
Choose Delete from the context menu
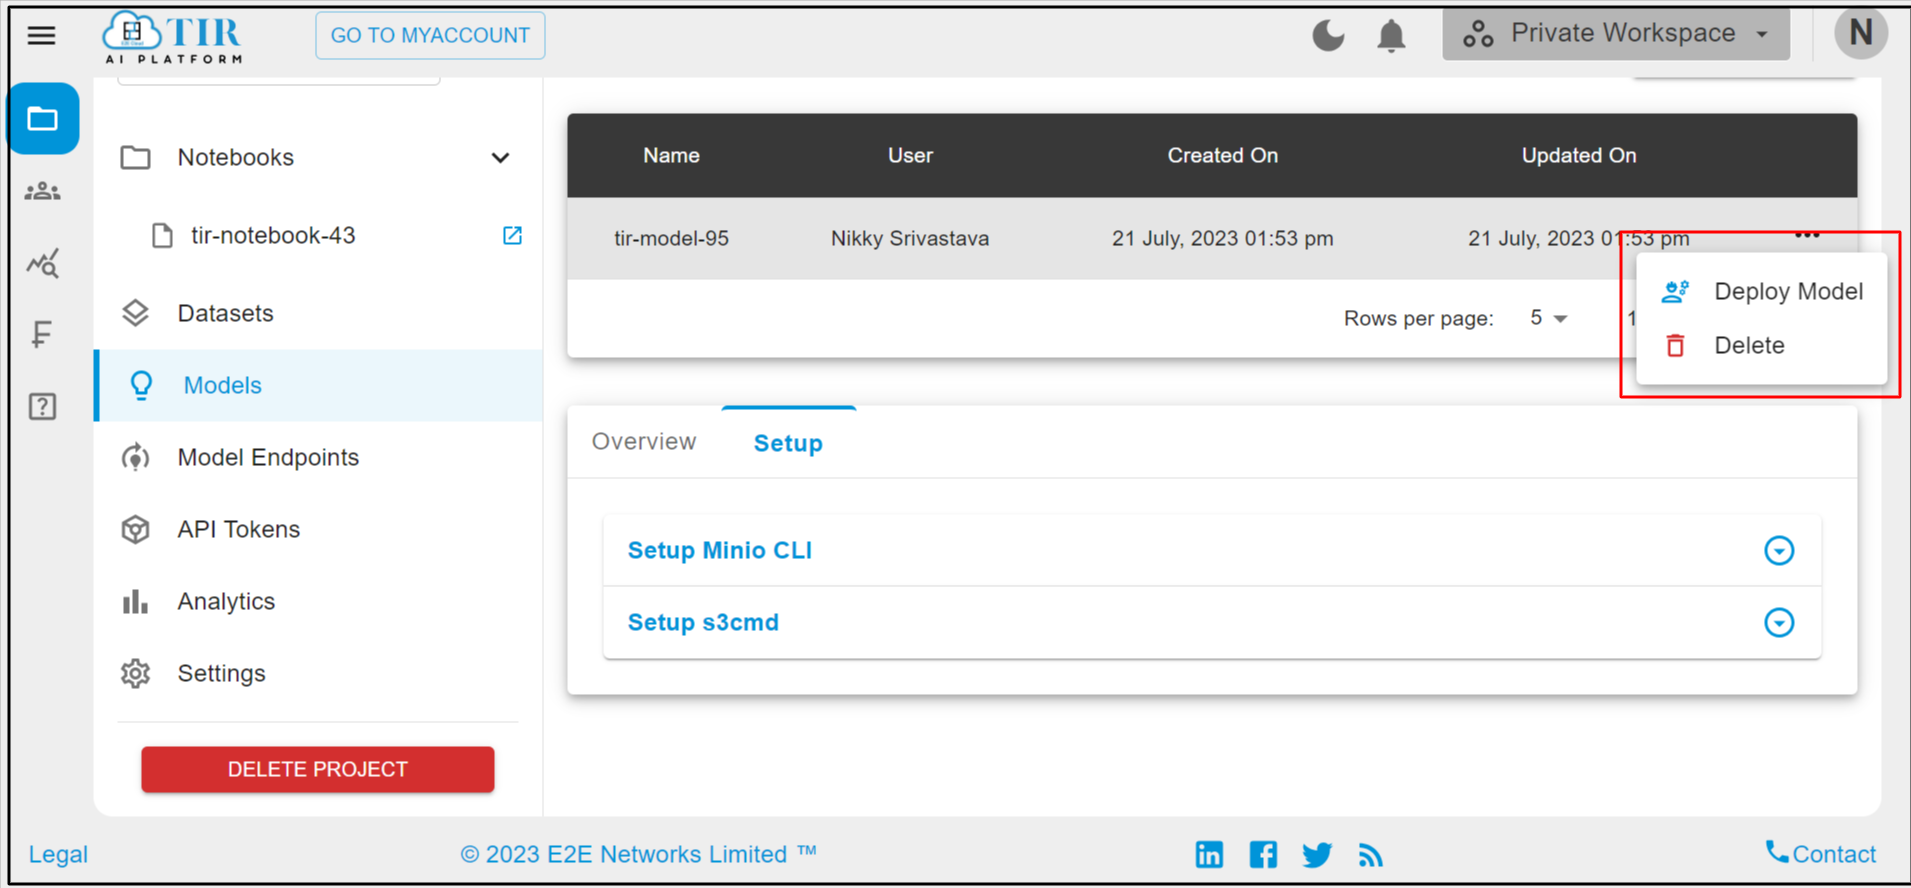[1762, 345]
